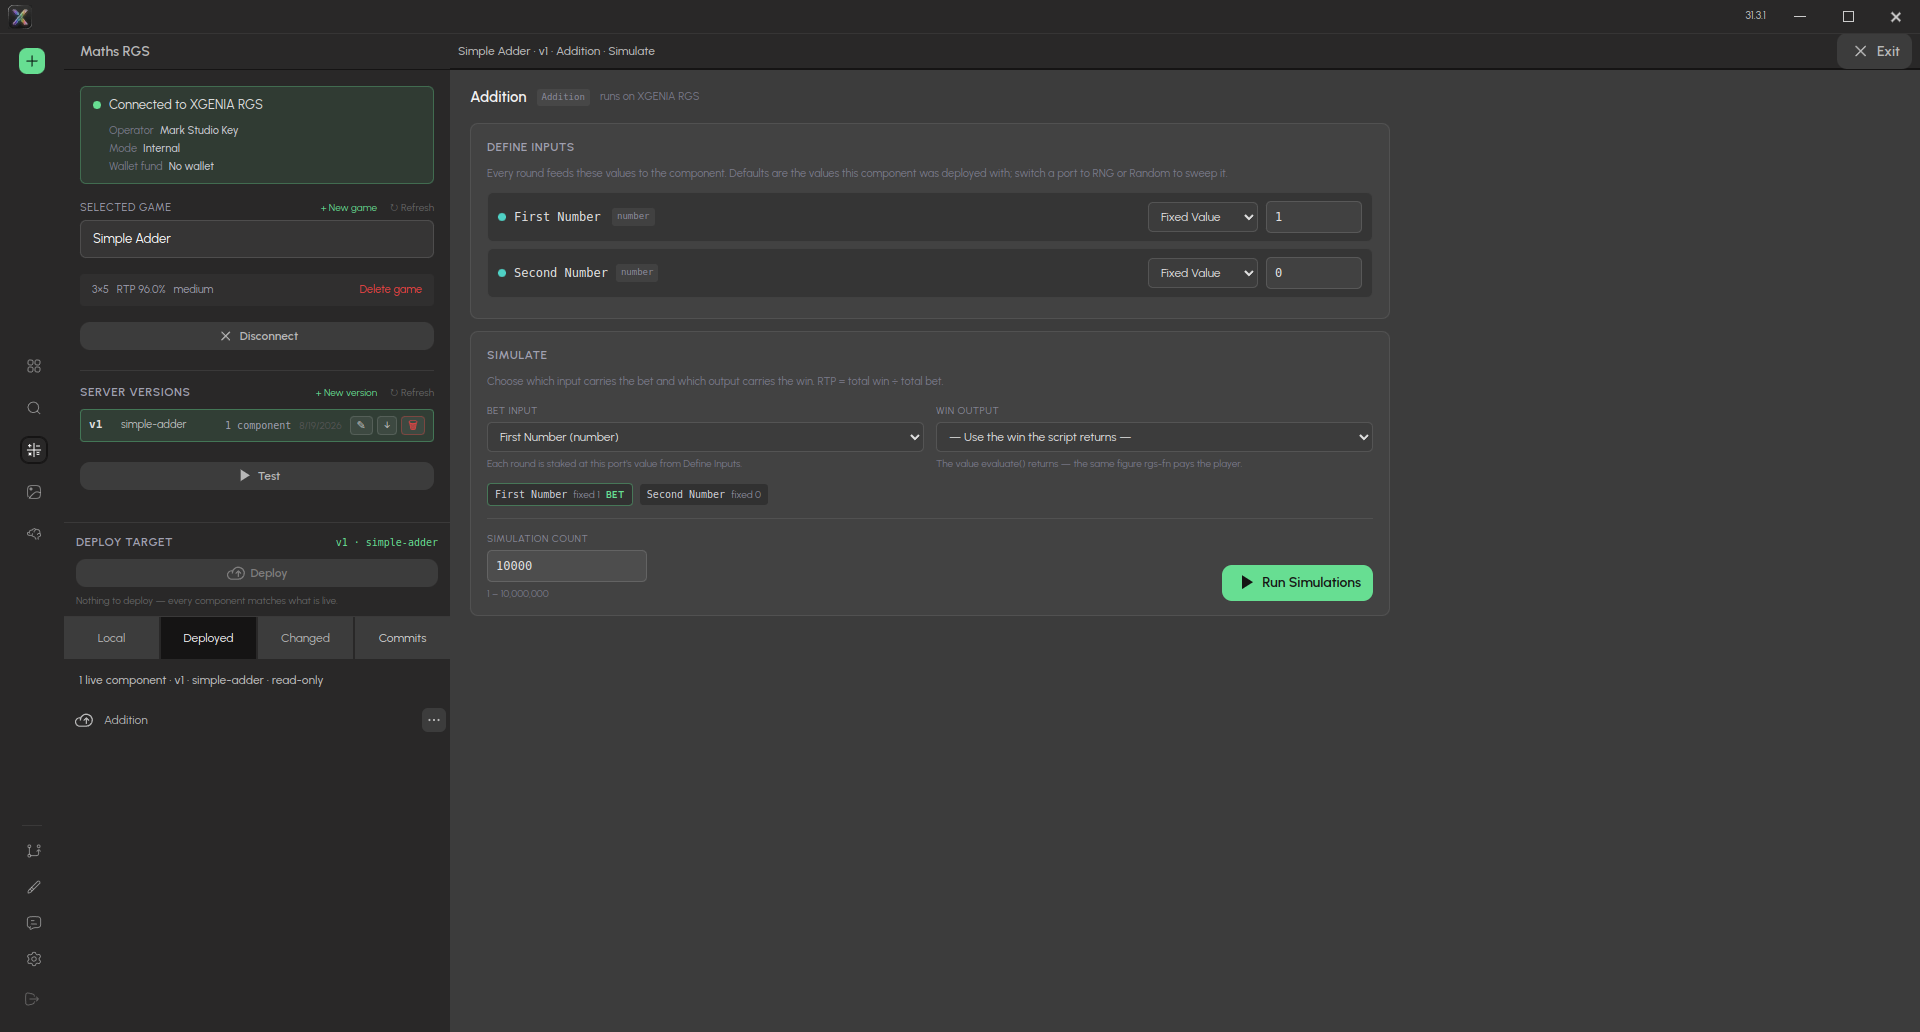Screen dimensions: 1920x1032
Task: Click the Simulation Count field
Action: pyautogui.click(x=567, y=566)
